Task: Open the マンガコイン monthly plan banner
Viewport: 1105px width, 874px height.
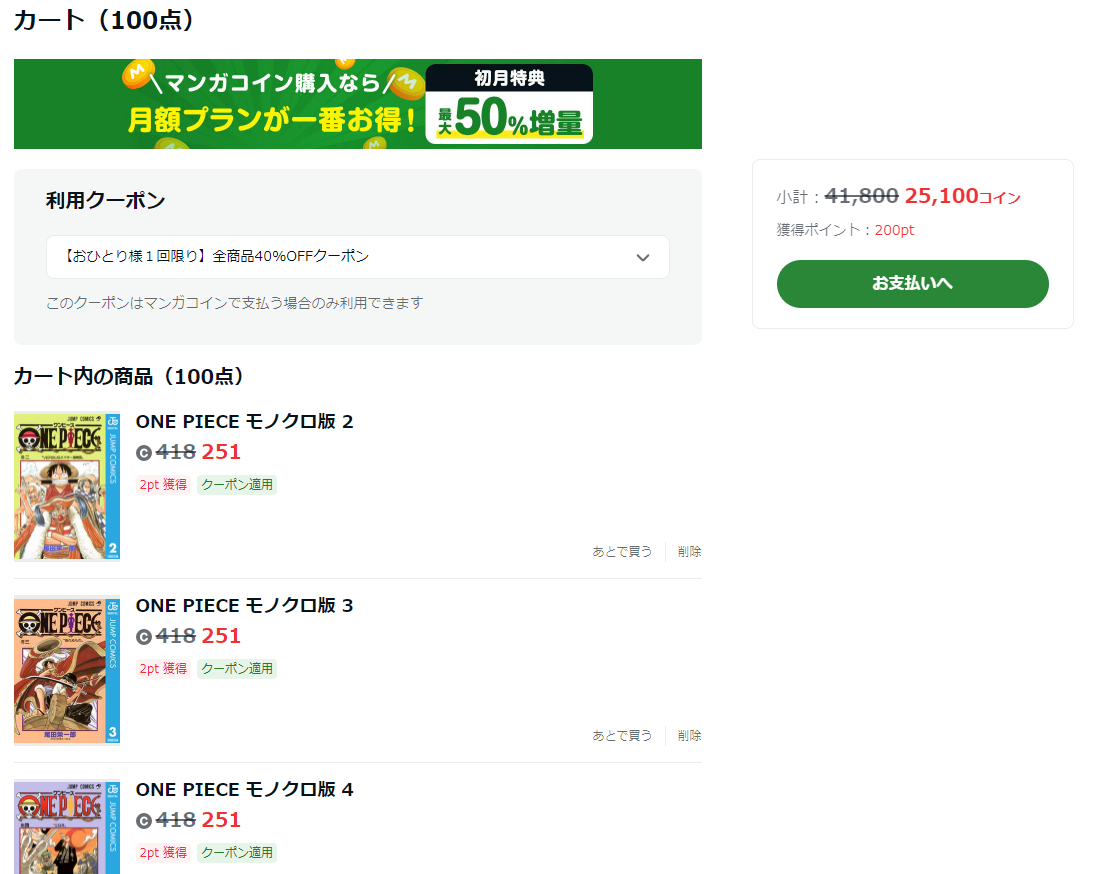Action: pyautogui.click(x=357, y=104)
